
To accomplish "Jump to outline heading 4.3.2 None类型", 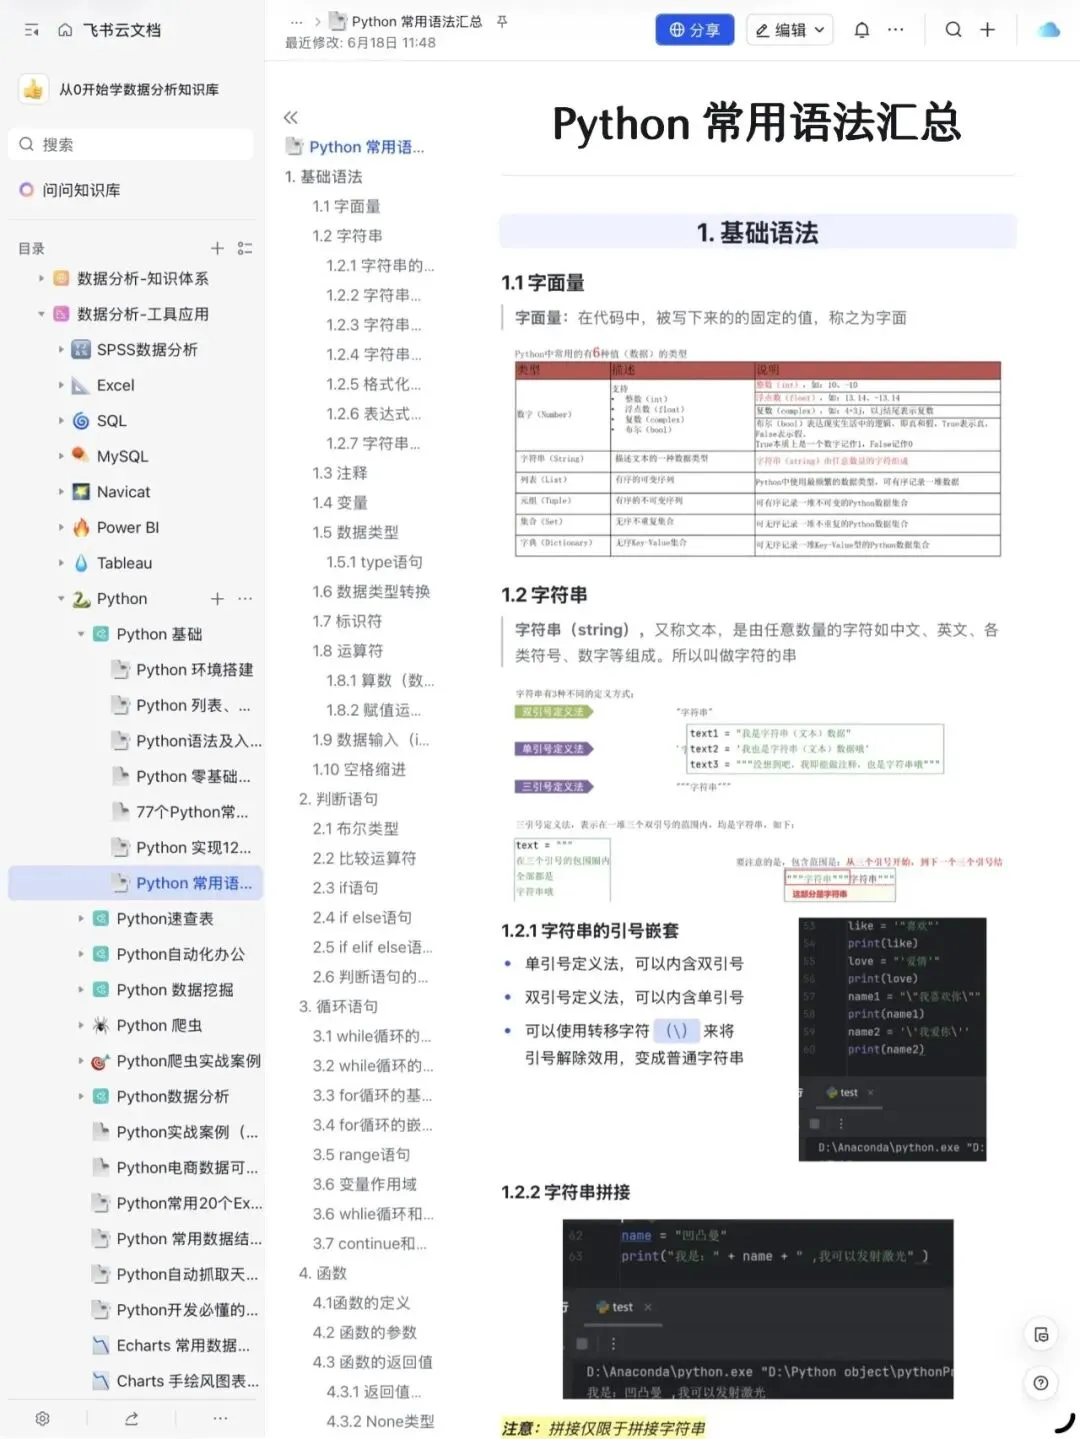I will (380, 1420).
